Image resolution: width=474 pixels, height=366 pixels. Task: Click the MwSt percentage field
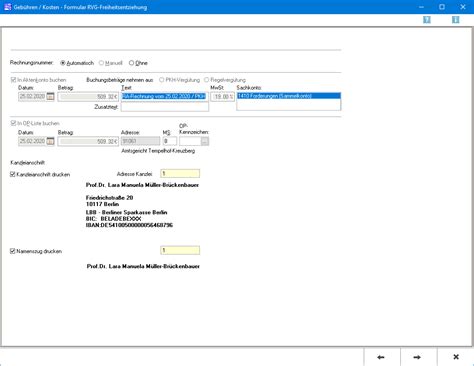[x=223, y=96]
